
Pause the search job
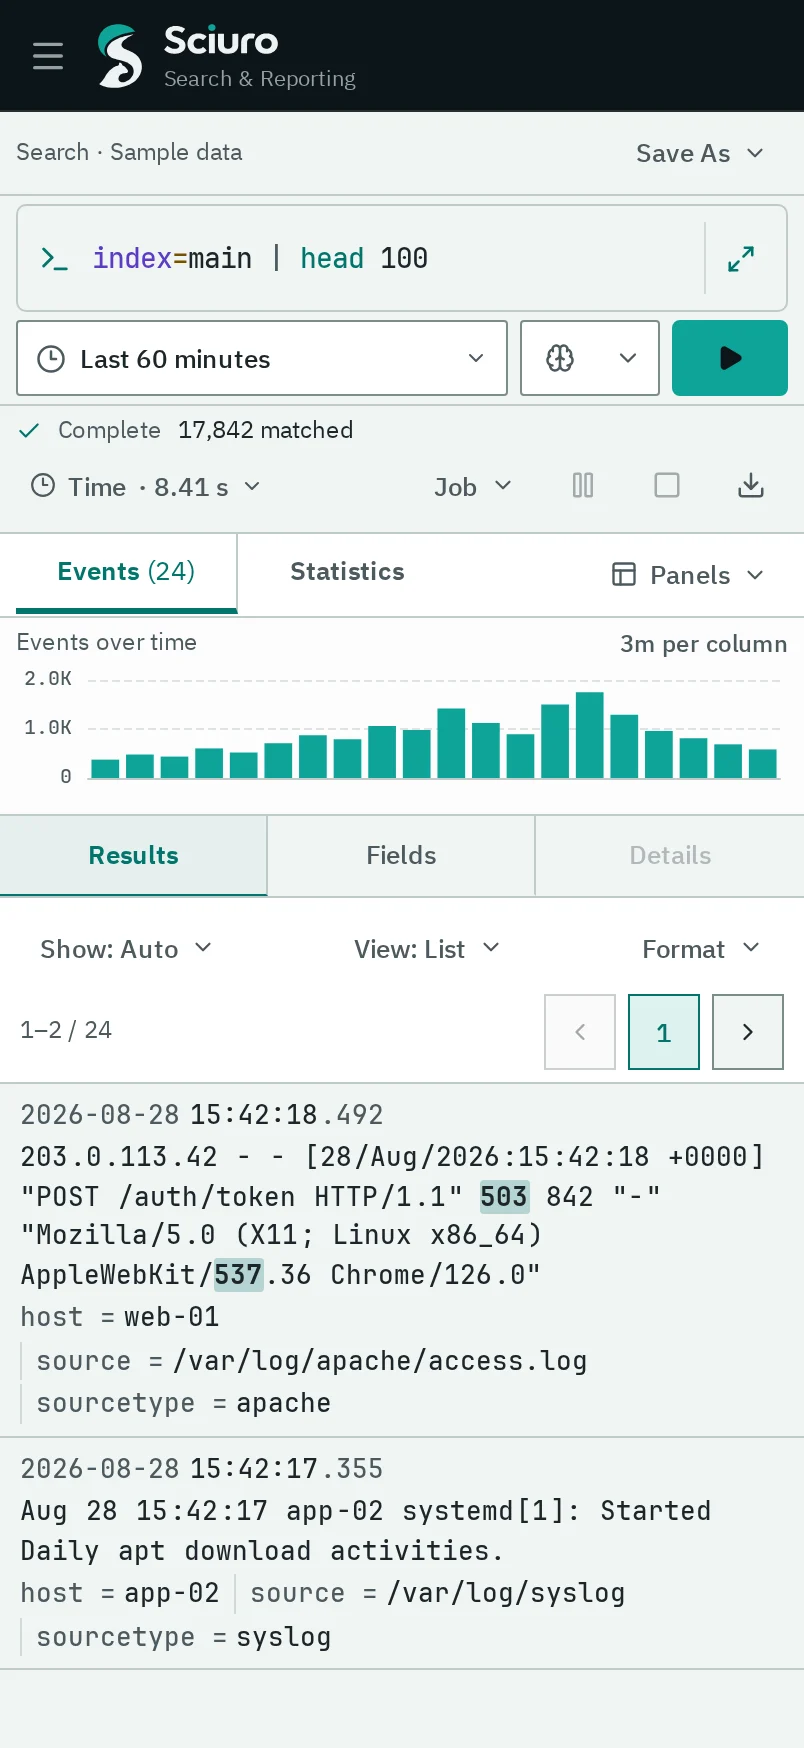click(583, 486)
